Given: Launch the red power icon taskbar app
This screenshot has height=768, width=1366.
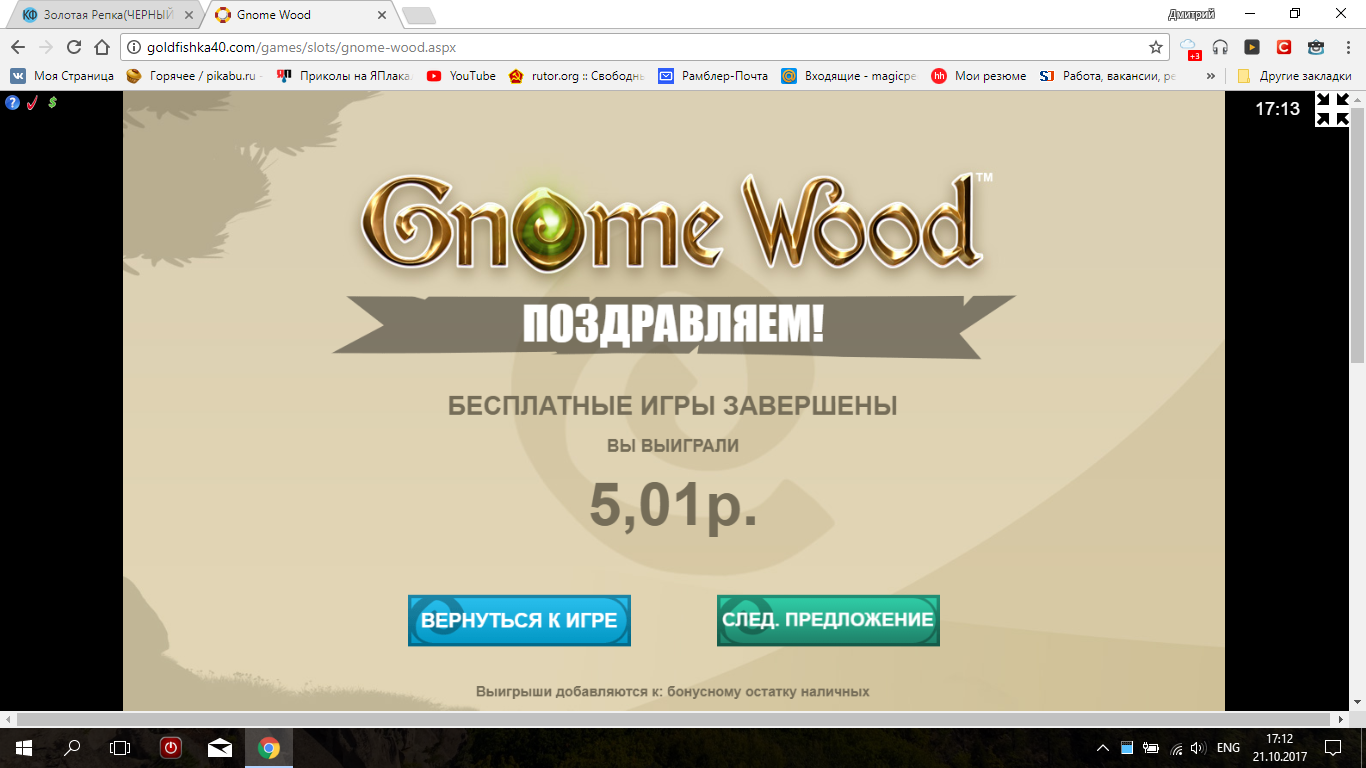Looking at the screenshot, I should pyautogui.click(x=171, y=747).
